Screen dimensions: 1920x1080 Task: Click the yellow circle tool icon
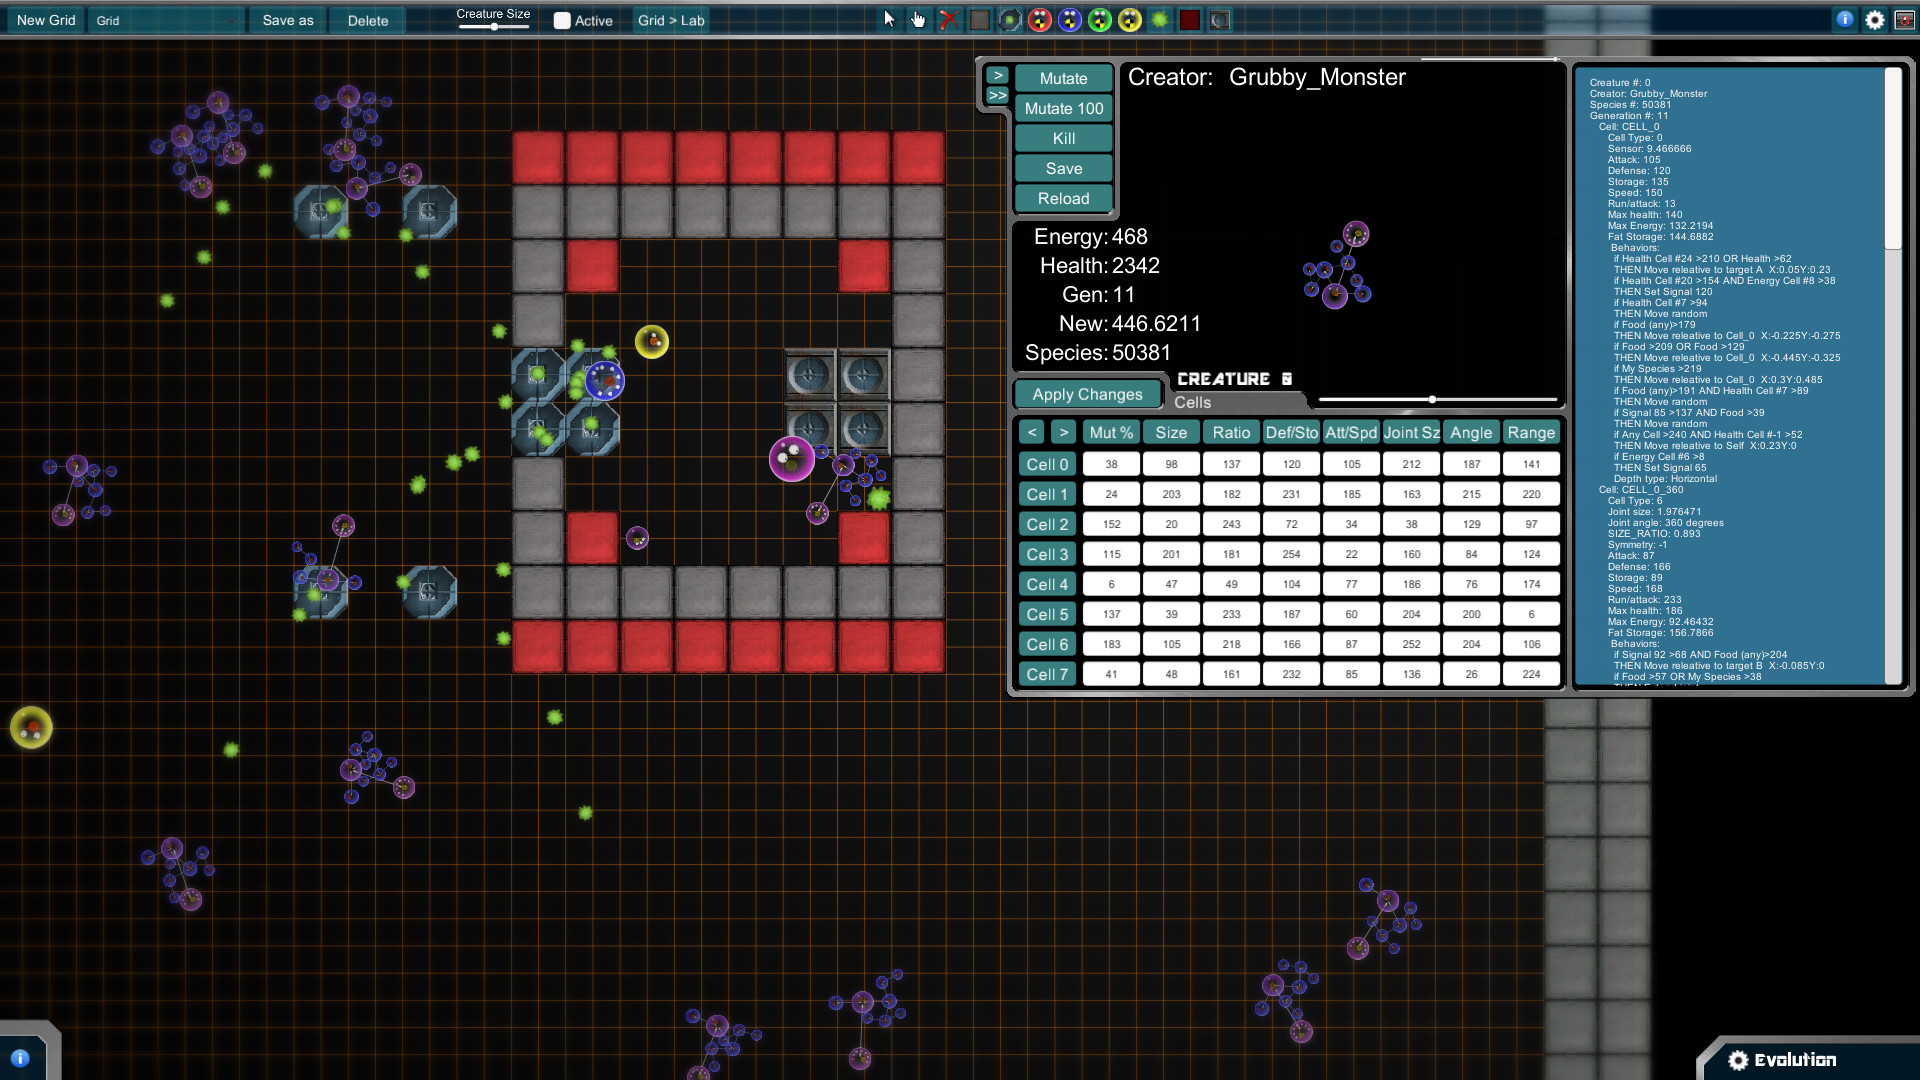[1127, 18]
